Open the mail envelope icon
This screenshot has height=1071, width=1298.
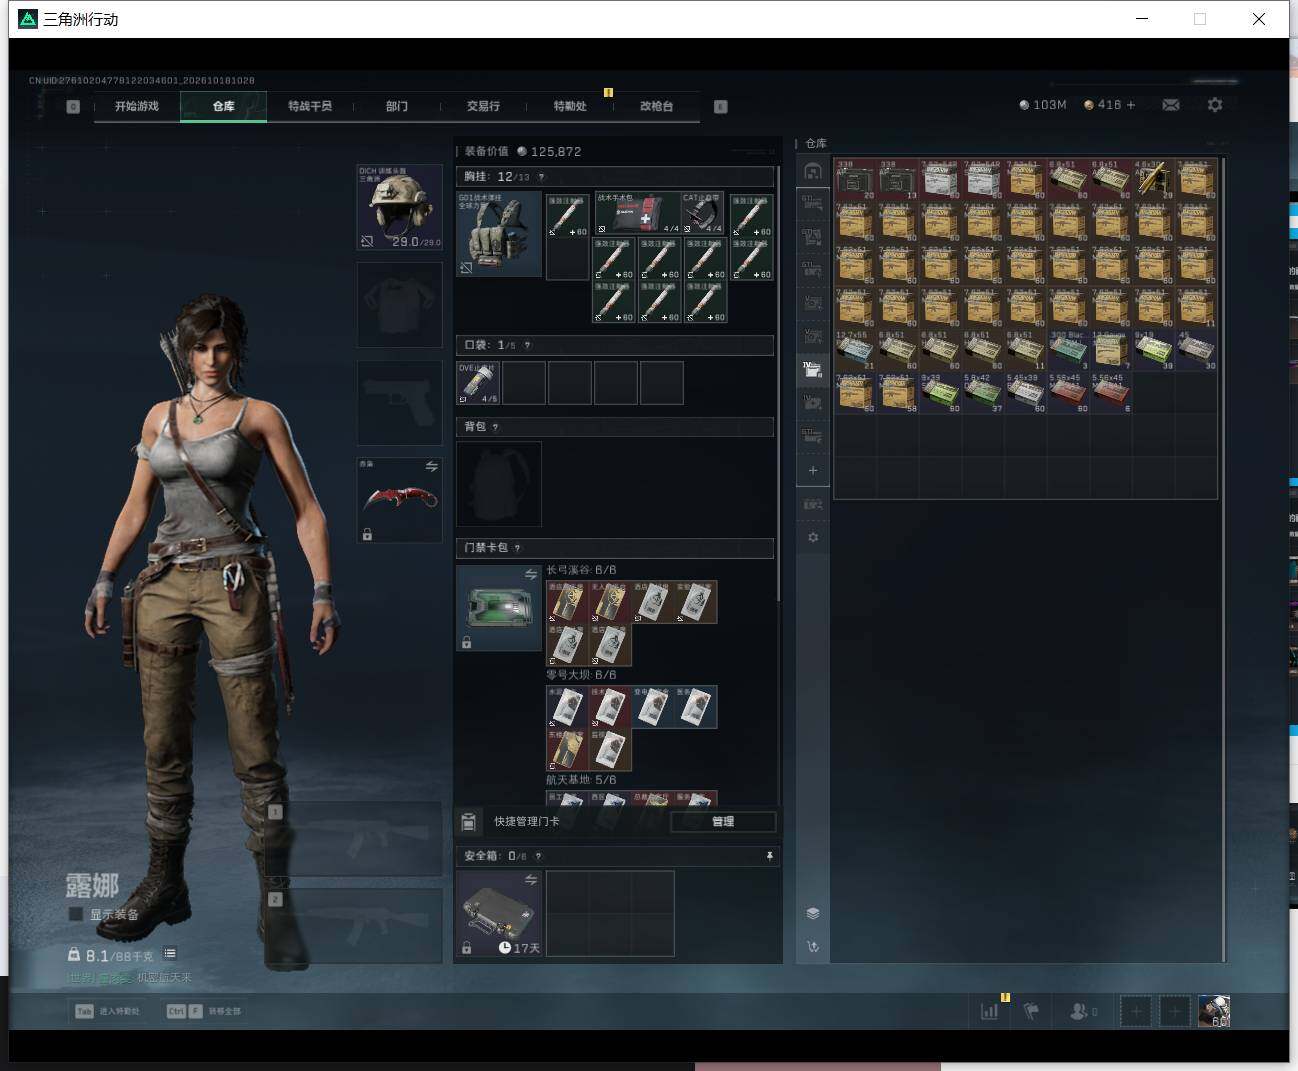point(1171,105)
